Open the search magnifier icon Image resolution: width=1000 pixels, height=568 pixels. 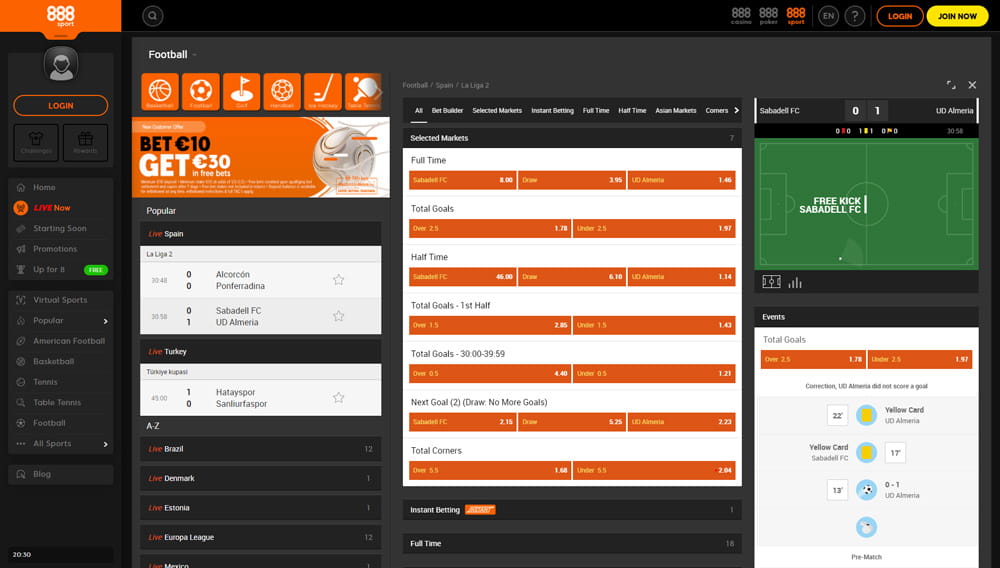[152, 16]
